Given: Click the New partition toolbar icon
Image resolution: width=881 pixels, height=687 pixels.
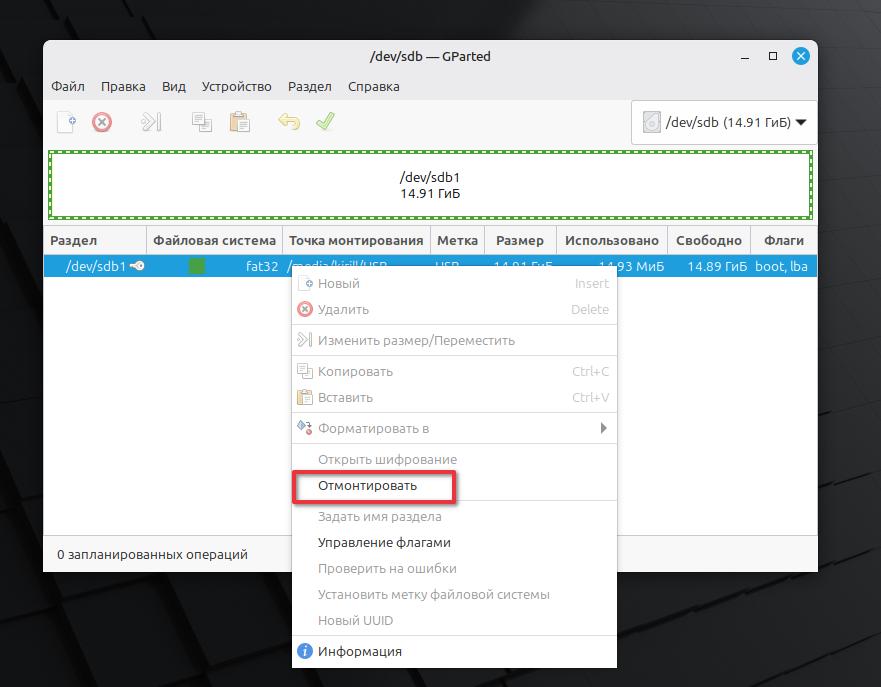Looking at the screenshot, I should click(x=66, y=122).
